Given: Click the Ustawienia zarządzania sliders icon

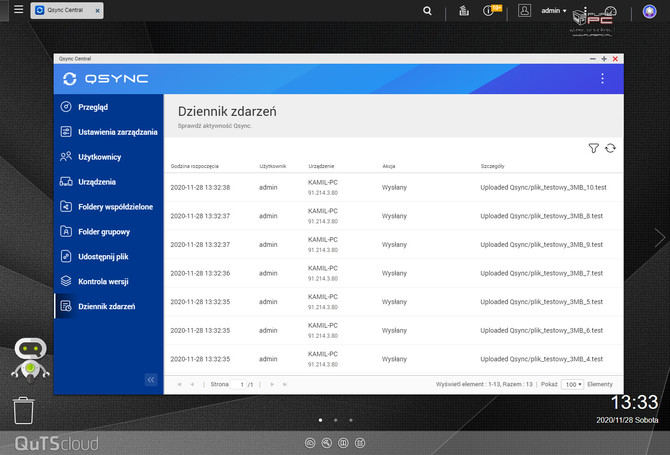Looking at the screenshot, I should pos(66,132).
